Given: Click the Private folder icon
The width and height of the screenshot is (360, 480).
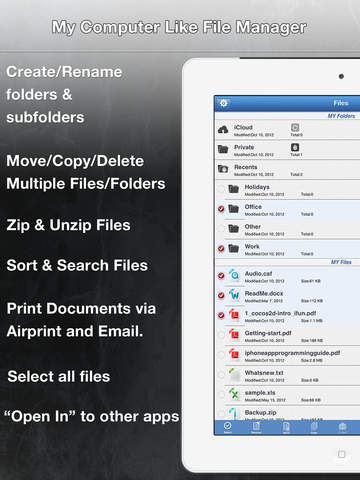Looking at the screenshot, I should 223,149.
